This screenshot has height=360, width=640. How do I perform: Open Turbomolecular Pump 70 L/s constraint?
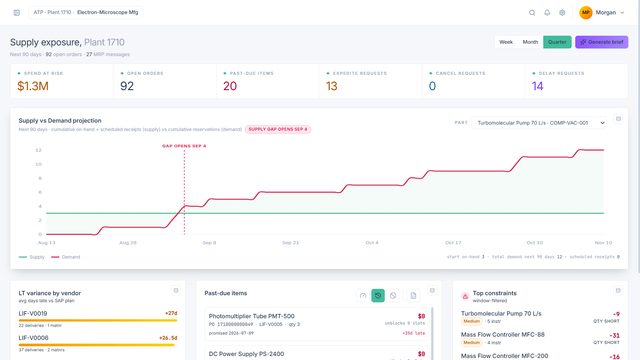coord(540,318)
